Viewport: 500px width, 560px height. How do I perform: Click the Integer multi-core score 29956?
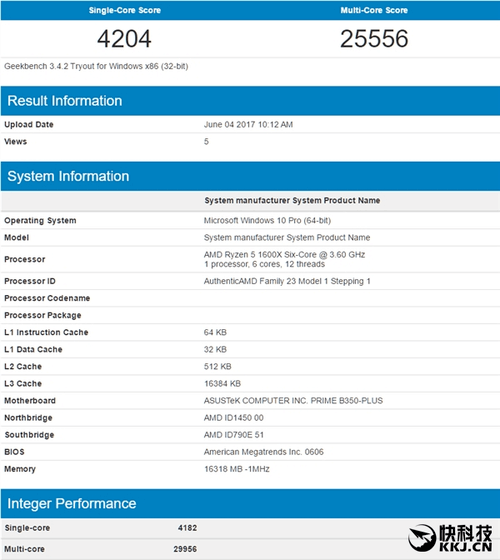(x=185, y=549)
